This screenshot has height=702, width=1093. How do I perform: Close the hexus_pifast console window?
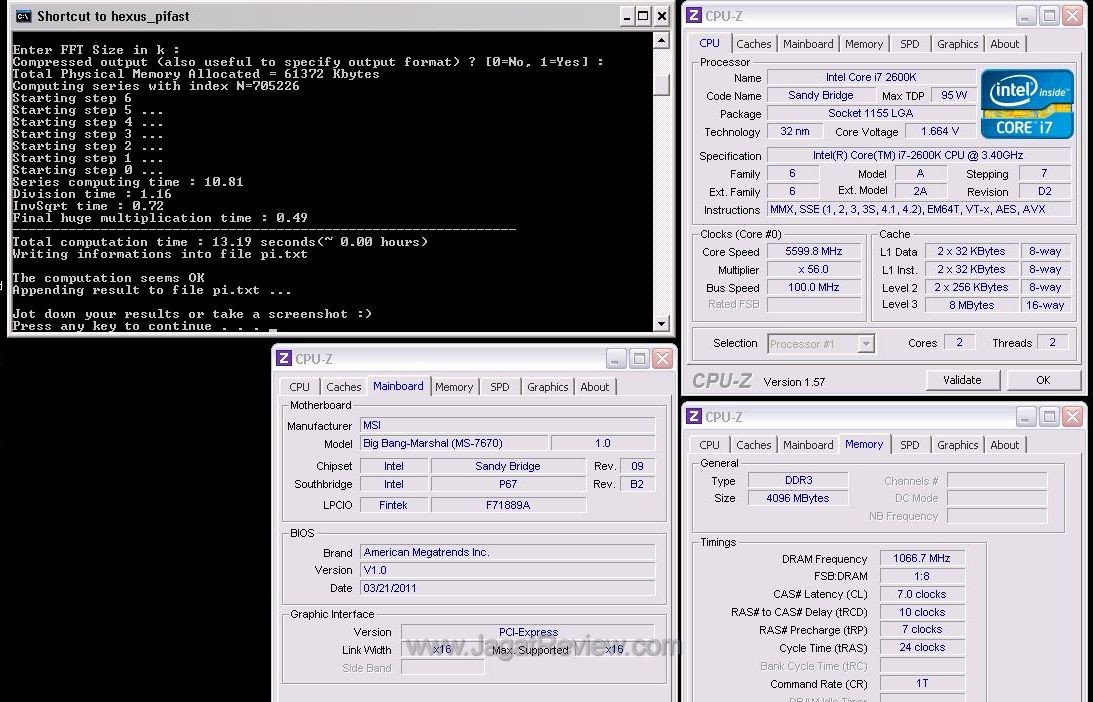(662, 16)
